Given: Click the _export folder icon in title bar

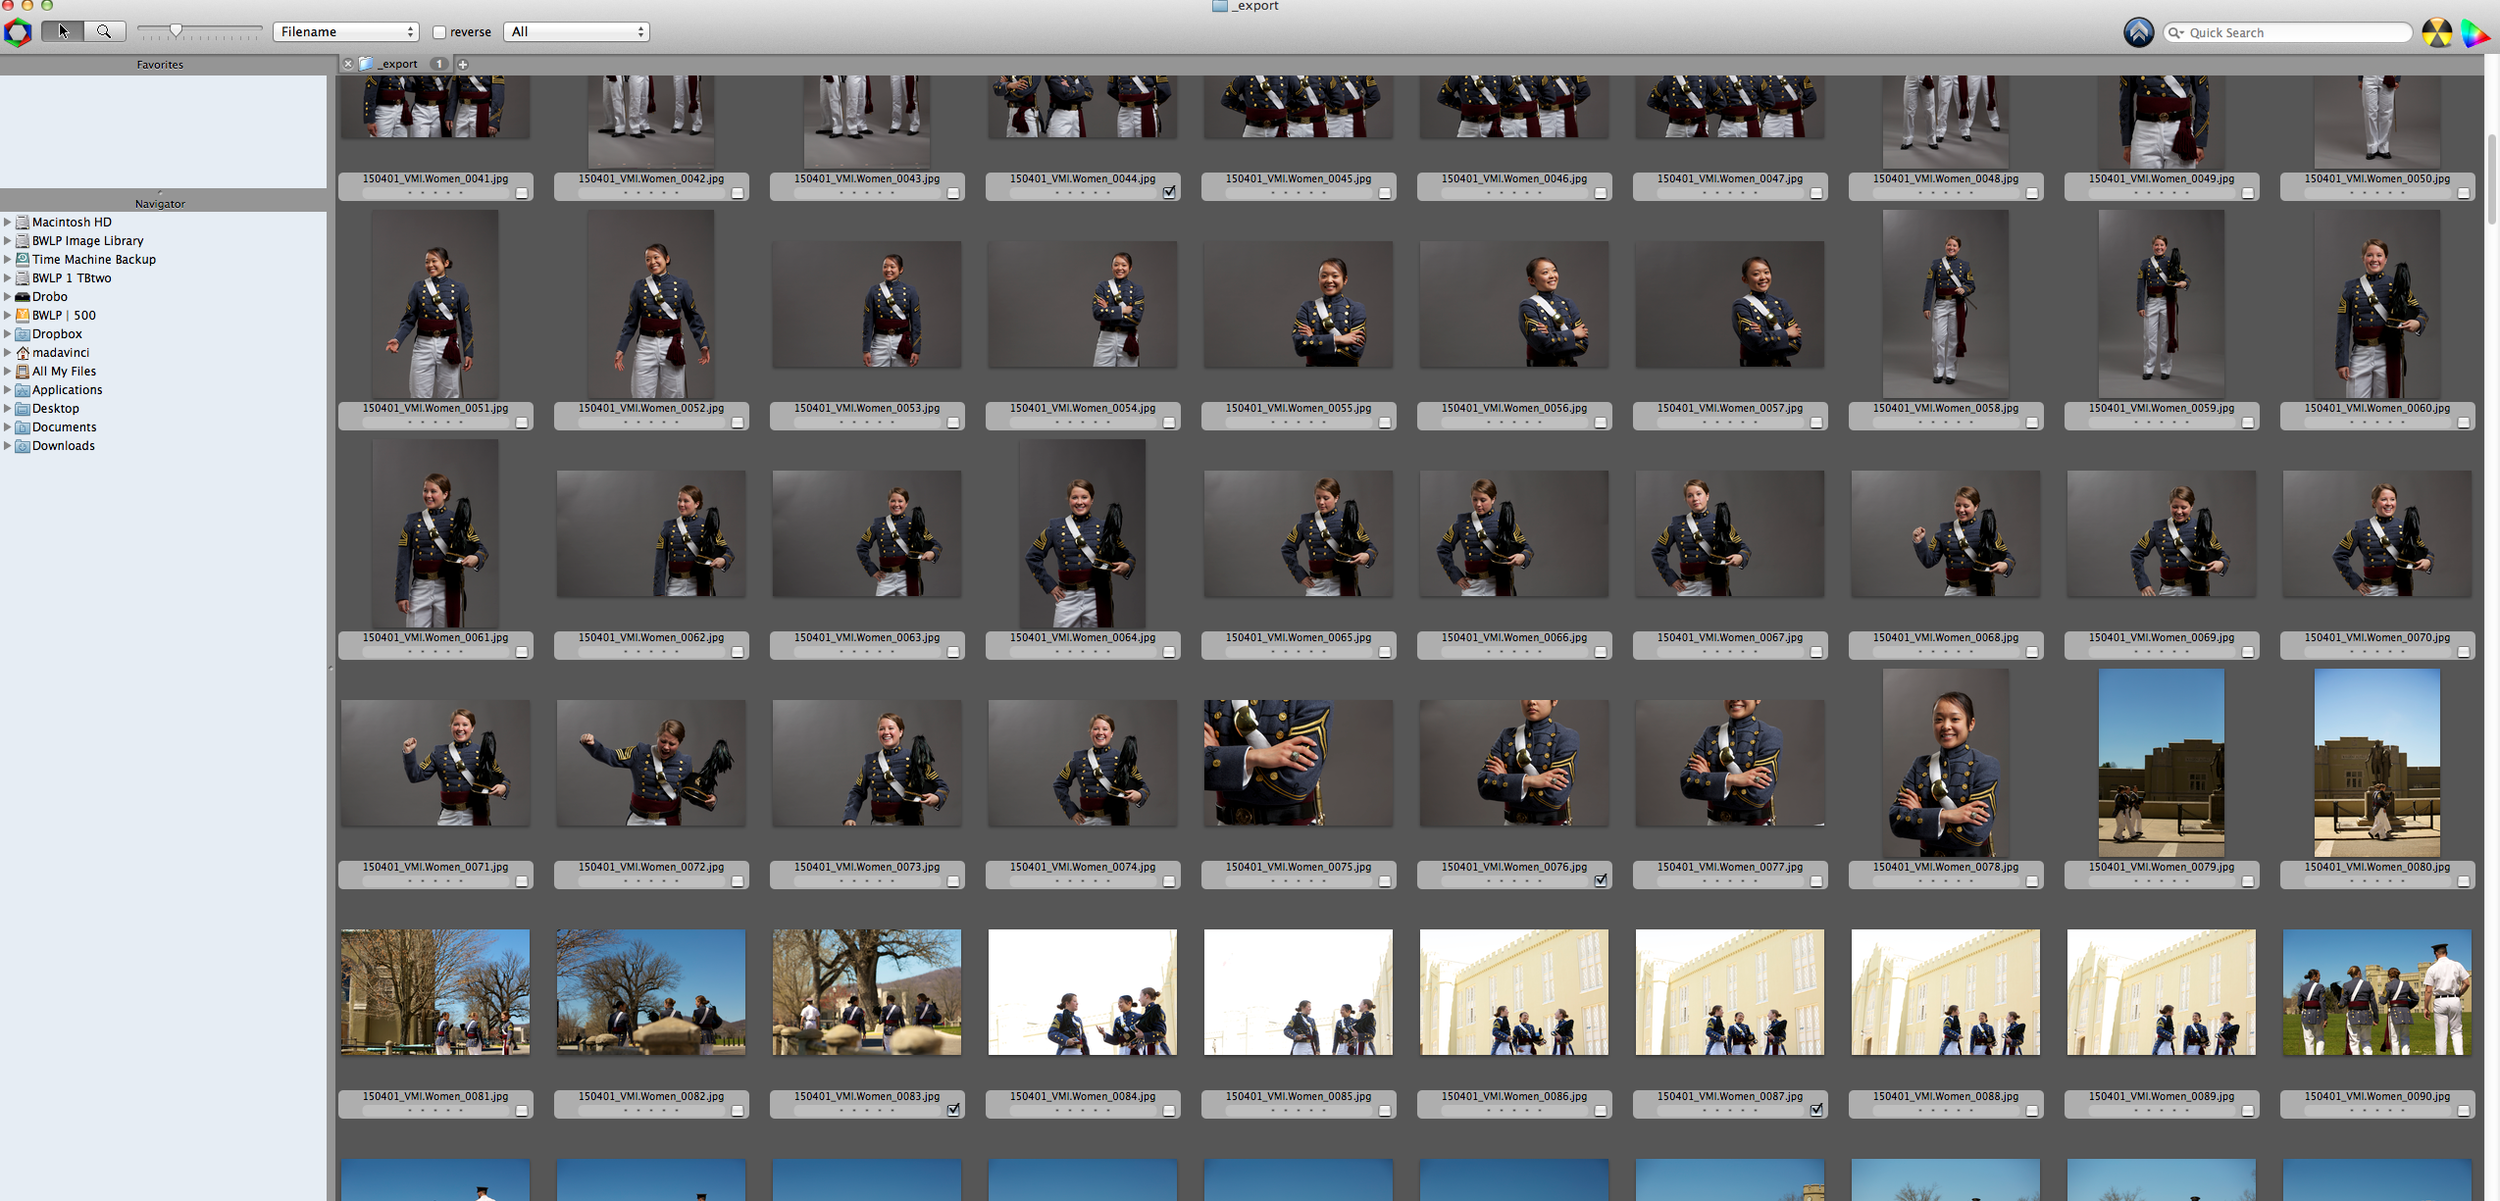Looking at the screenshot, I should [1220, 6].
